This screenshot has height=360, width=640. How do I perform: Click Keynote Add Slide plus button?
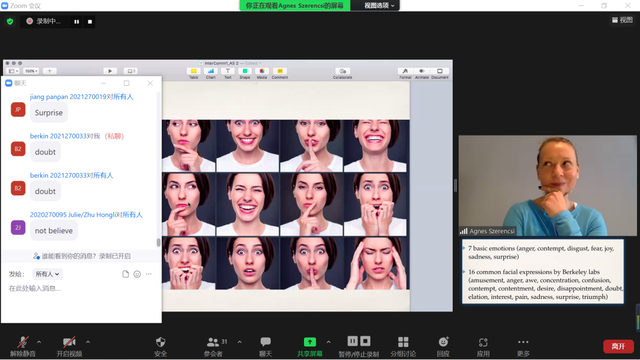(x=49, y=71)
